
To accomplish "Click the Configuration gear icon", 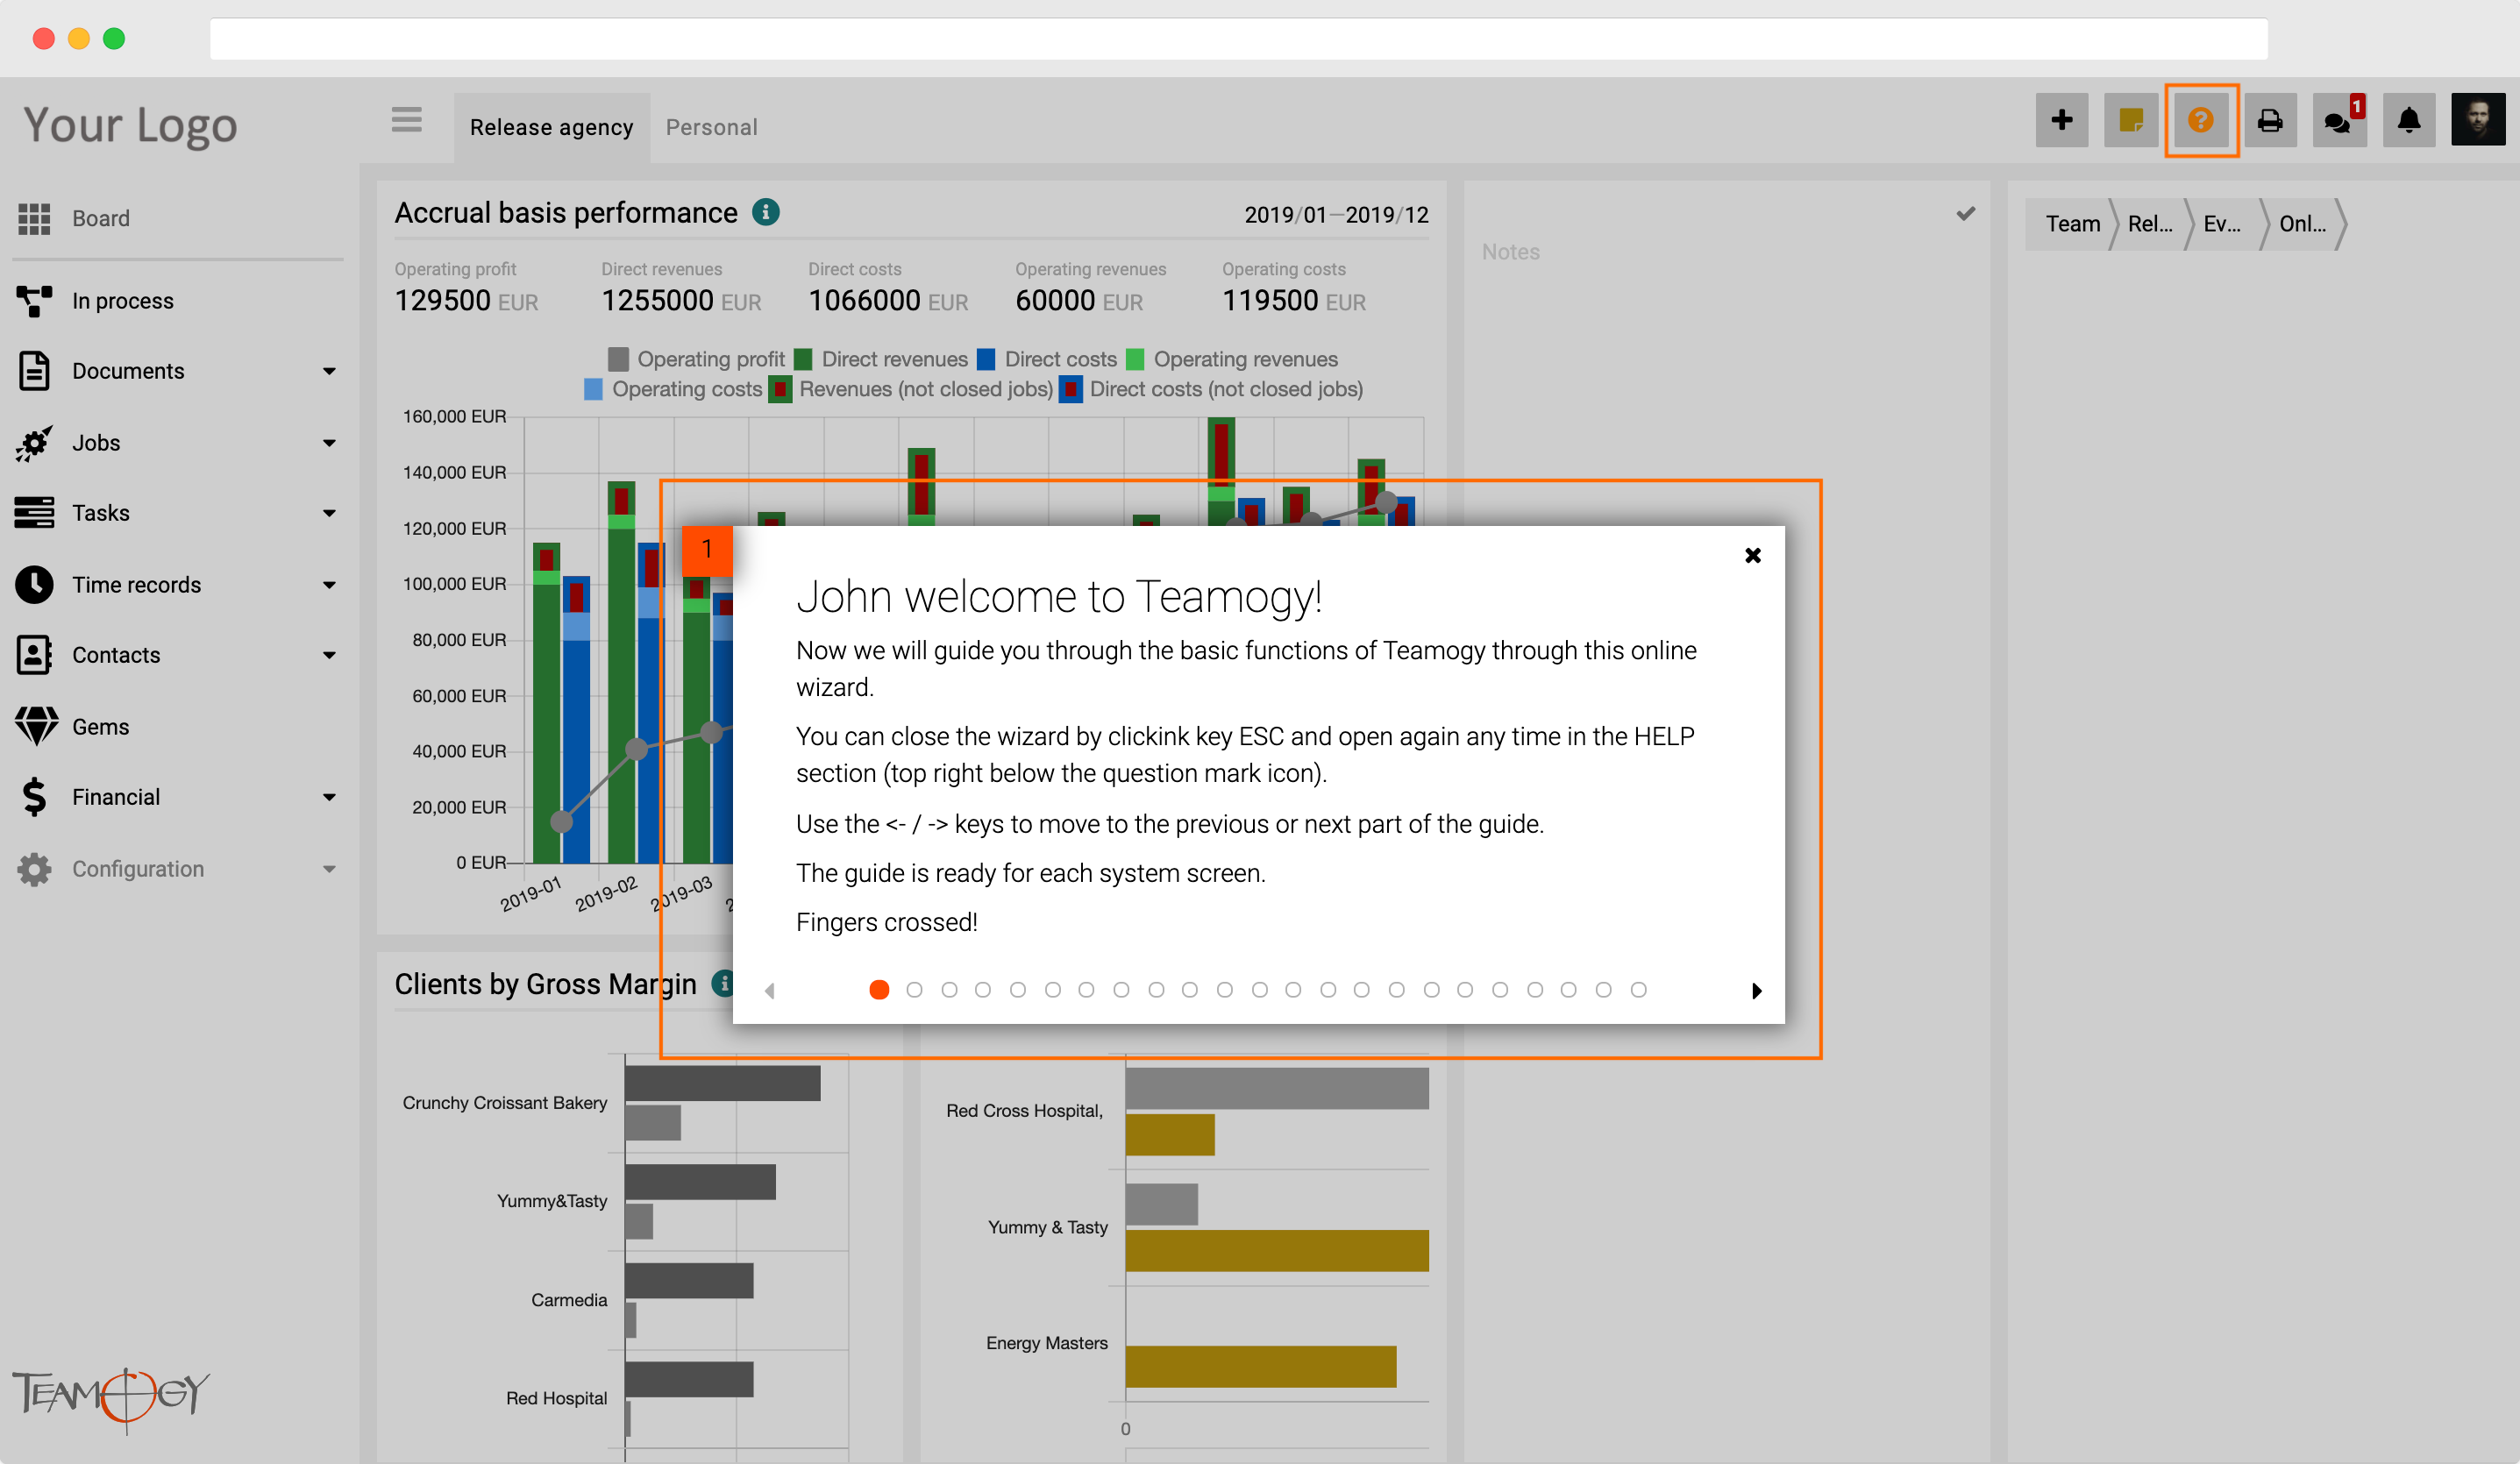I will 34,869.
